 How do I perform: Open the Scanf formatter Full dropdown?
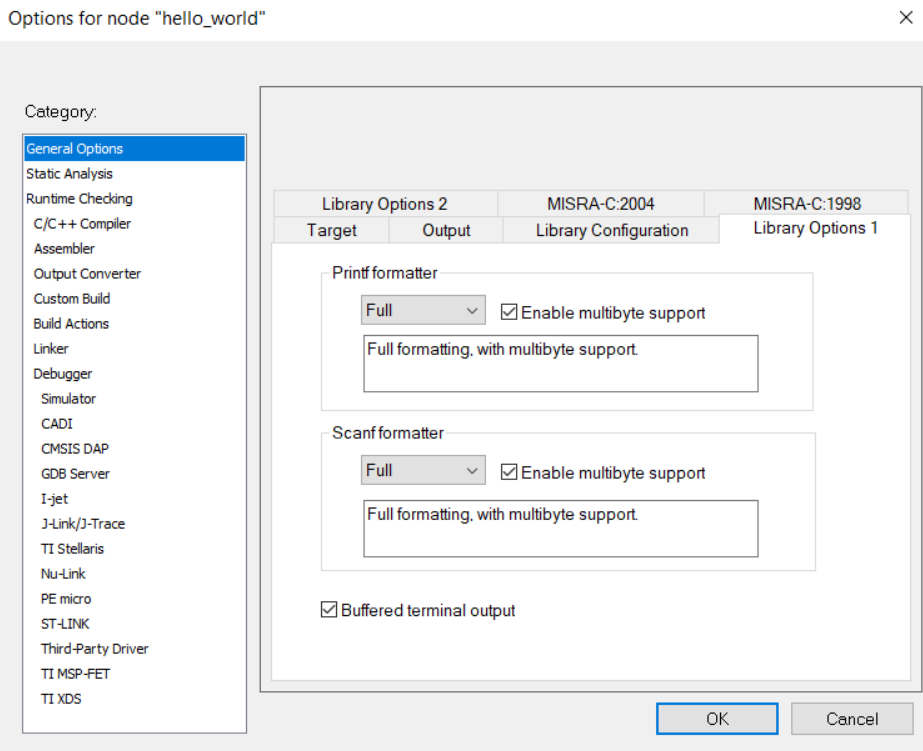click(x=423, y=471)
